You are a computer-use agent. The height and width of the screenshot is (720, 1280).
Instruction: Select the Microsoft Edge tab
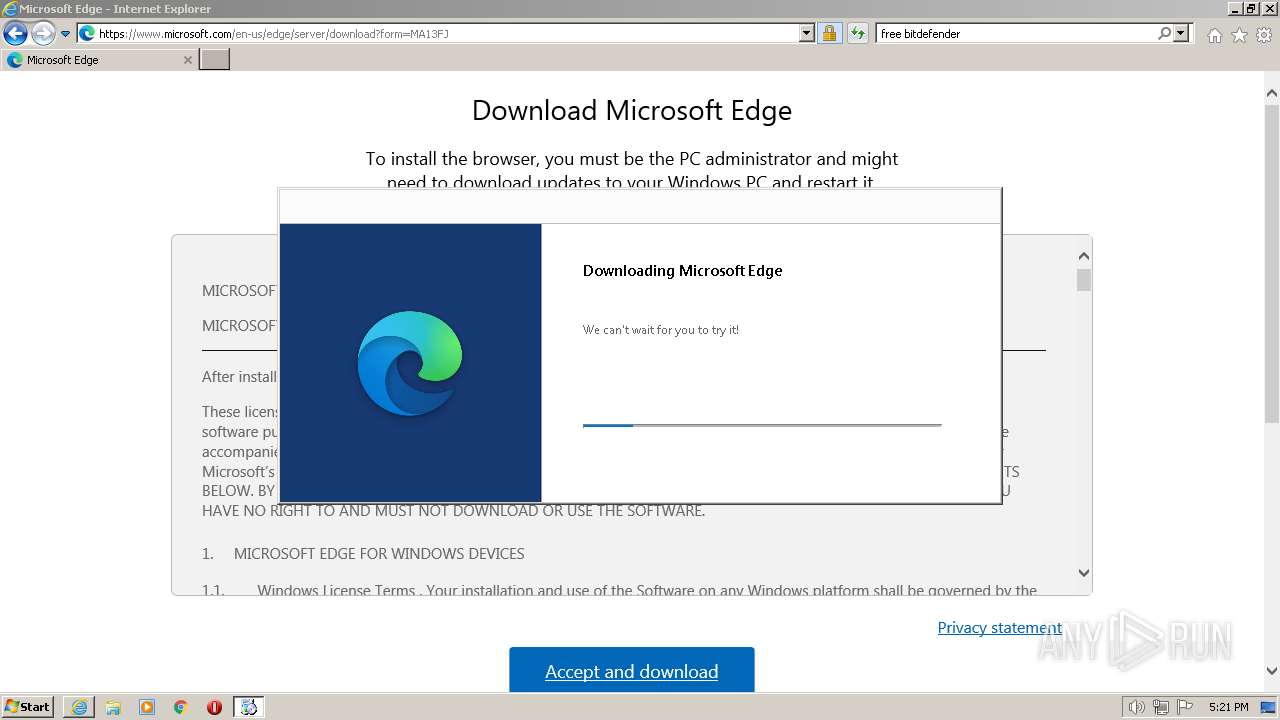coord(99,60)
